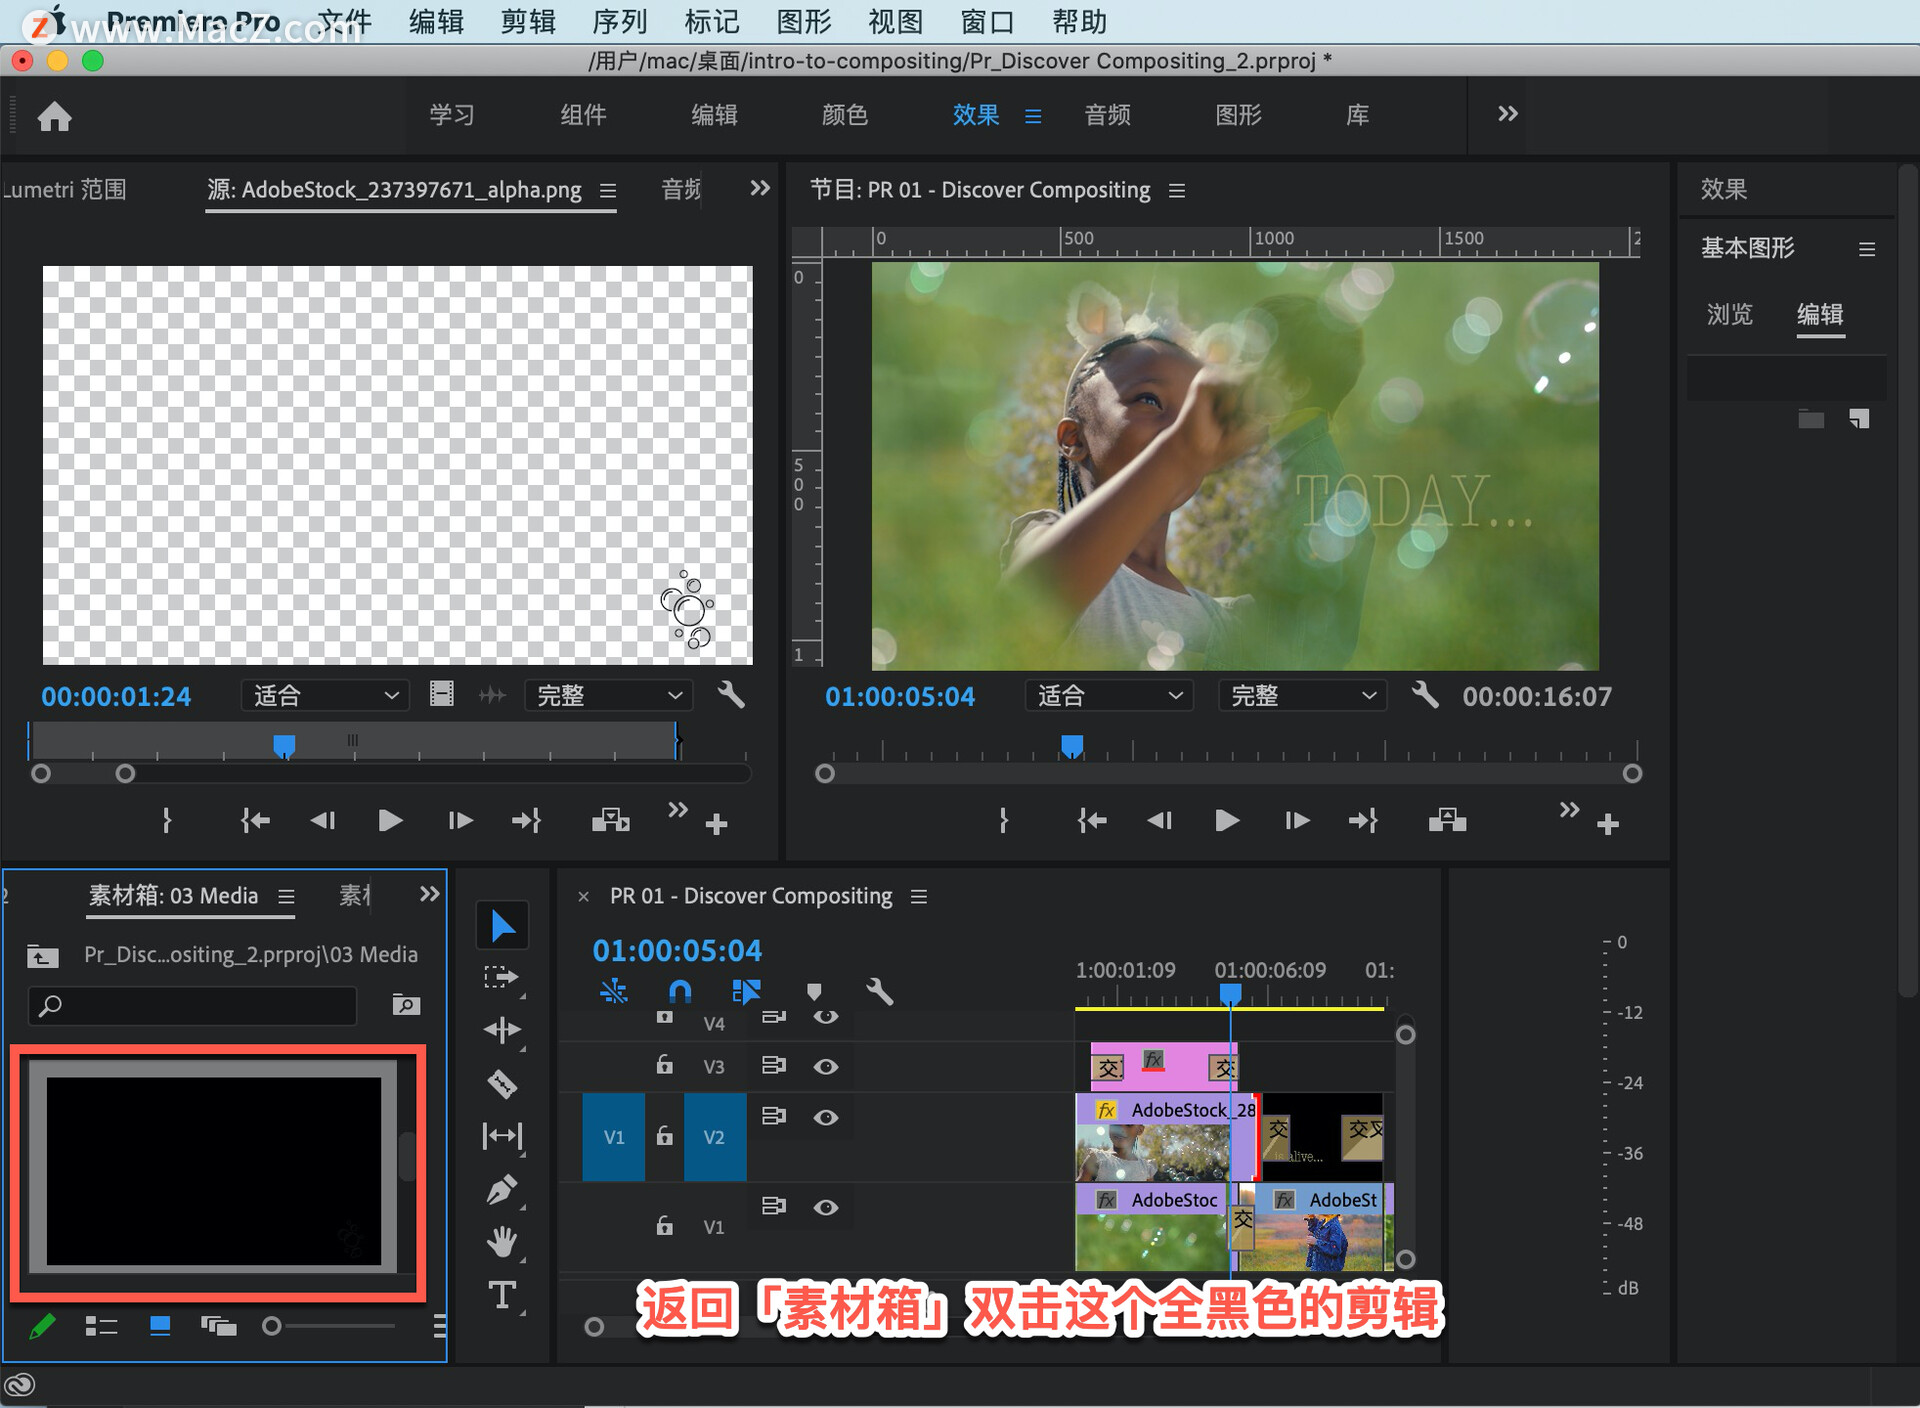
Task: Toggle Linked Selection in timeline
Action: tap(746, 991)
